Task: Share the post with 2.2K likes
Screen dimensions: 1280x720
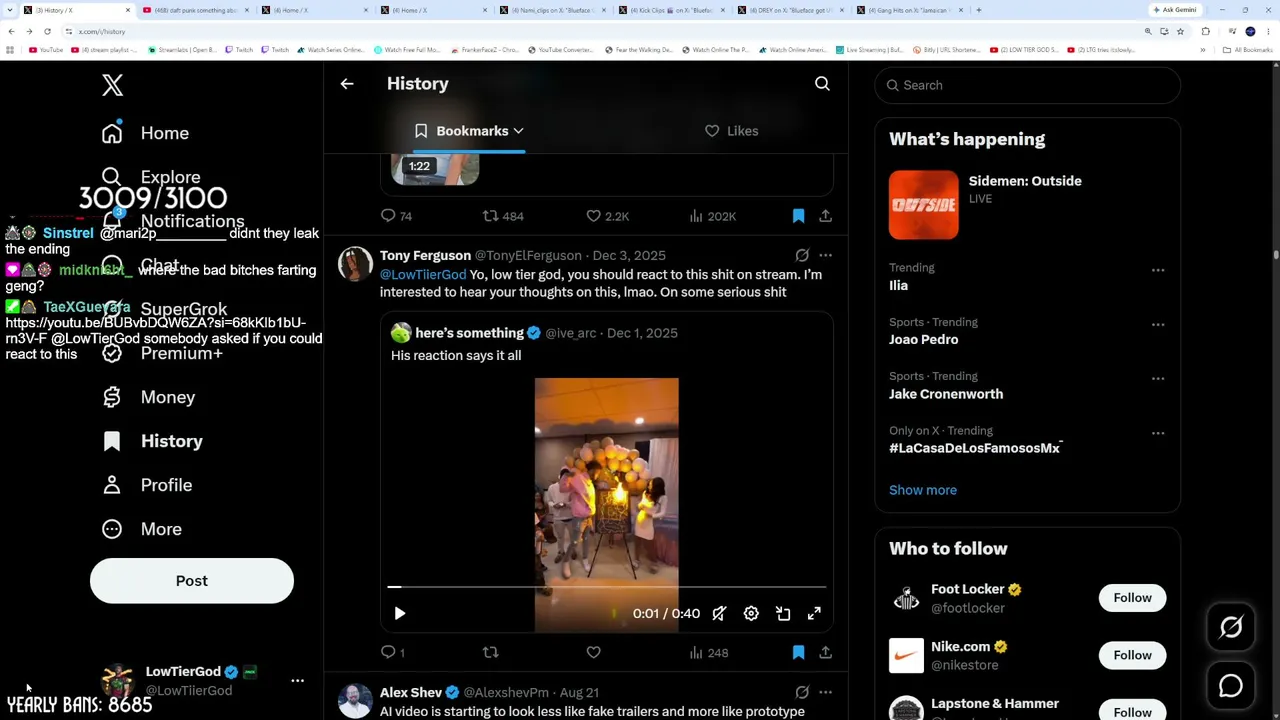Action: tap(825, 216)
